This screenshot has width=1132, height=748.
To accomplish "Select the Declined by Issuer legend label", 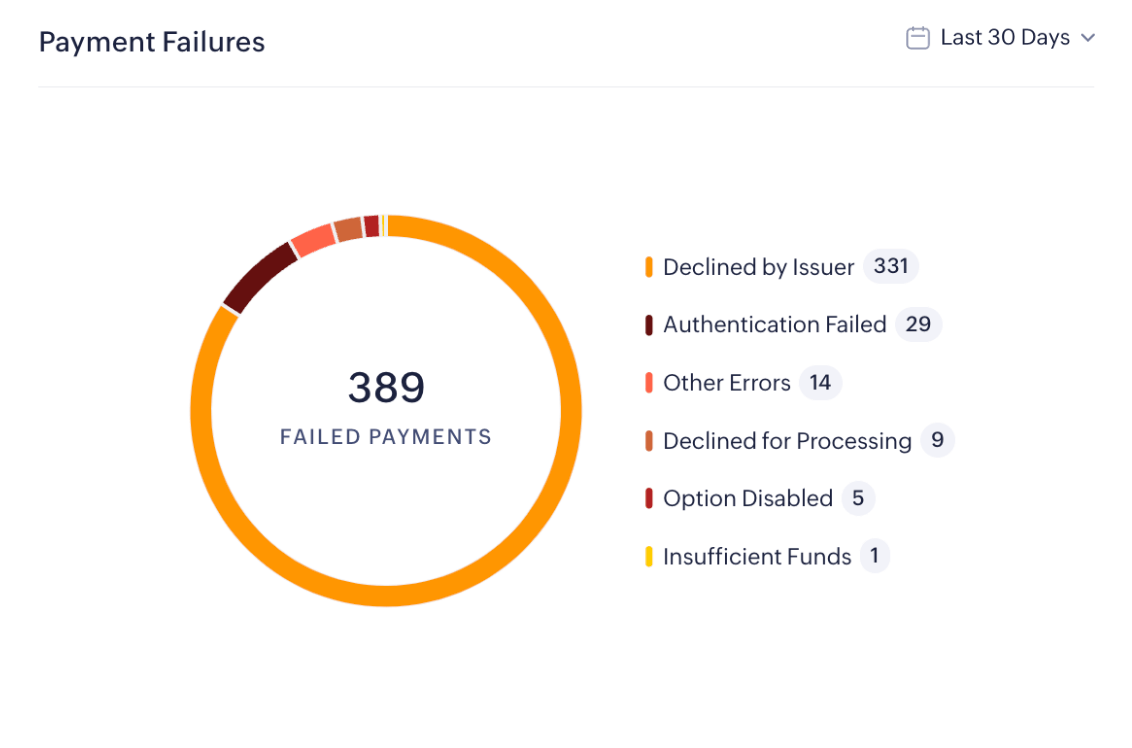I will point(758,267).
